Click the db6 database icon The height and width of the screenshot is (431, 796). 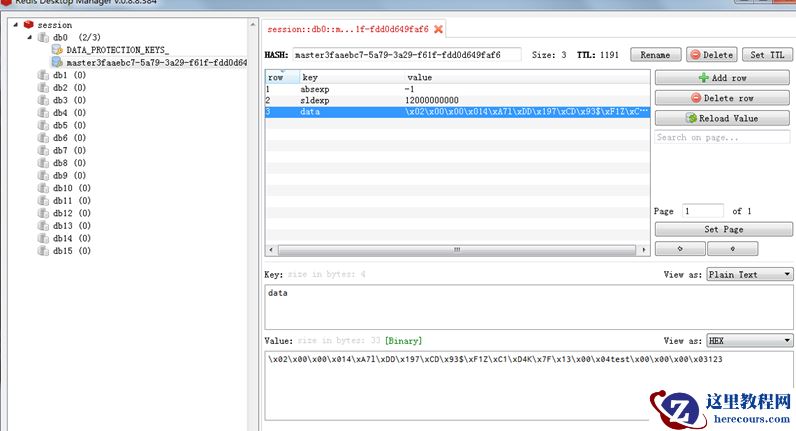click(x=43, y=138)
